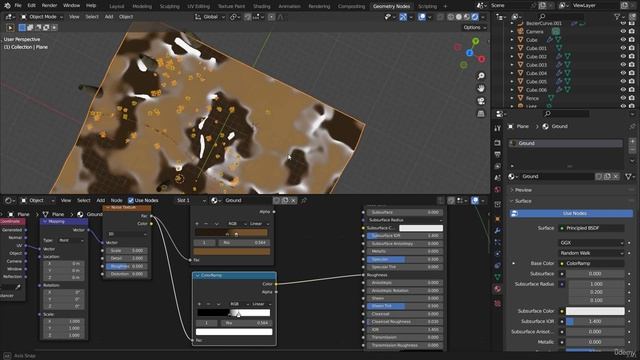Click the mesh icon of Fence object
This screenshot has height=360, width=640.
[x=551, y=98]
